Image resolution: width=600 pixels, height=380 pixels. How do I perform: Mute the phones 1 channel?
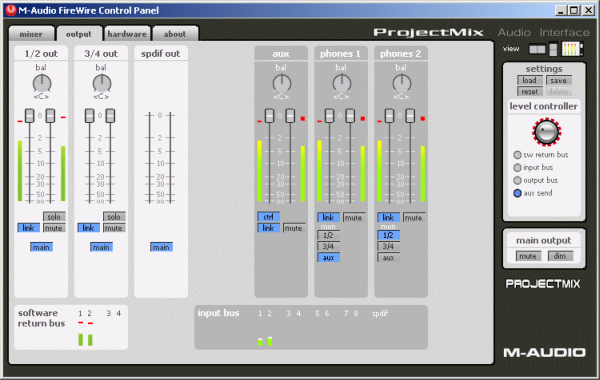[354, 217]
